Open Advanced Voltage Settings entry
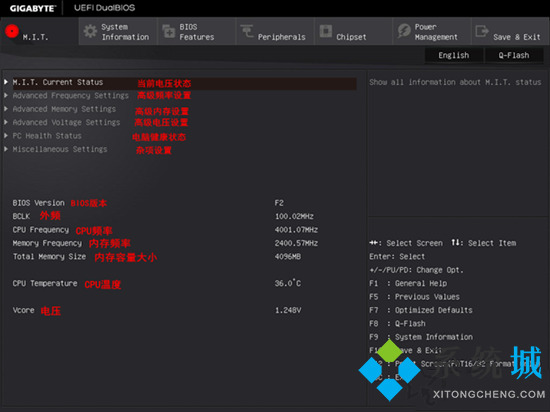This screenshot has height=412, width=550. tap(66, 122)
